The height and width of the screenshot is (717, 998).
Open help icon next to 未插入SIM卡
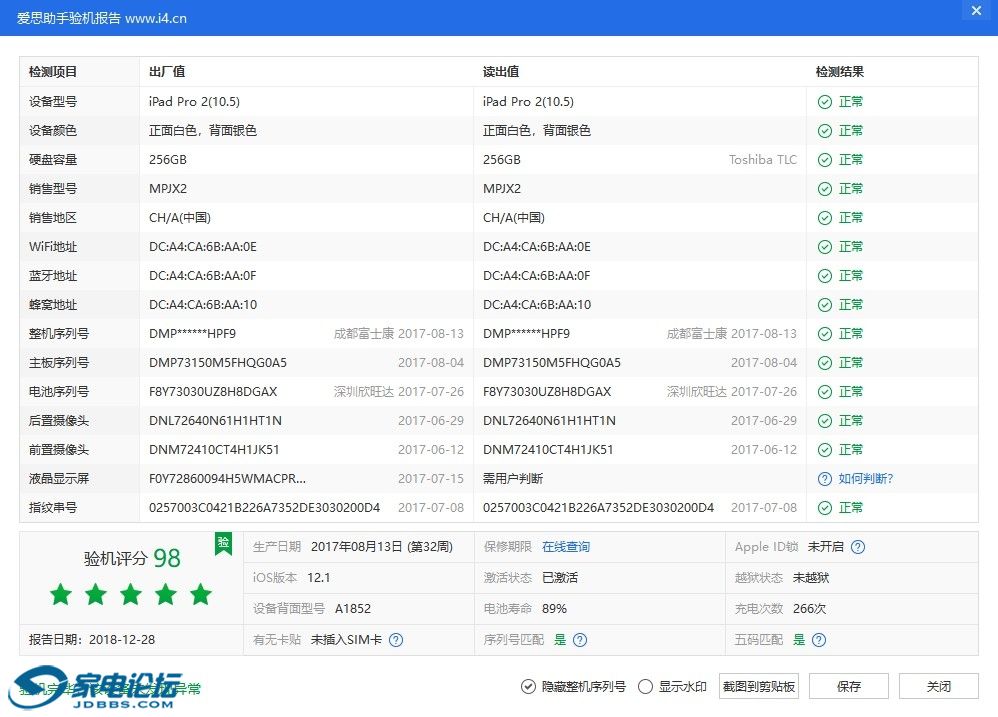click(396, 640)
